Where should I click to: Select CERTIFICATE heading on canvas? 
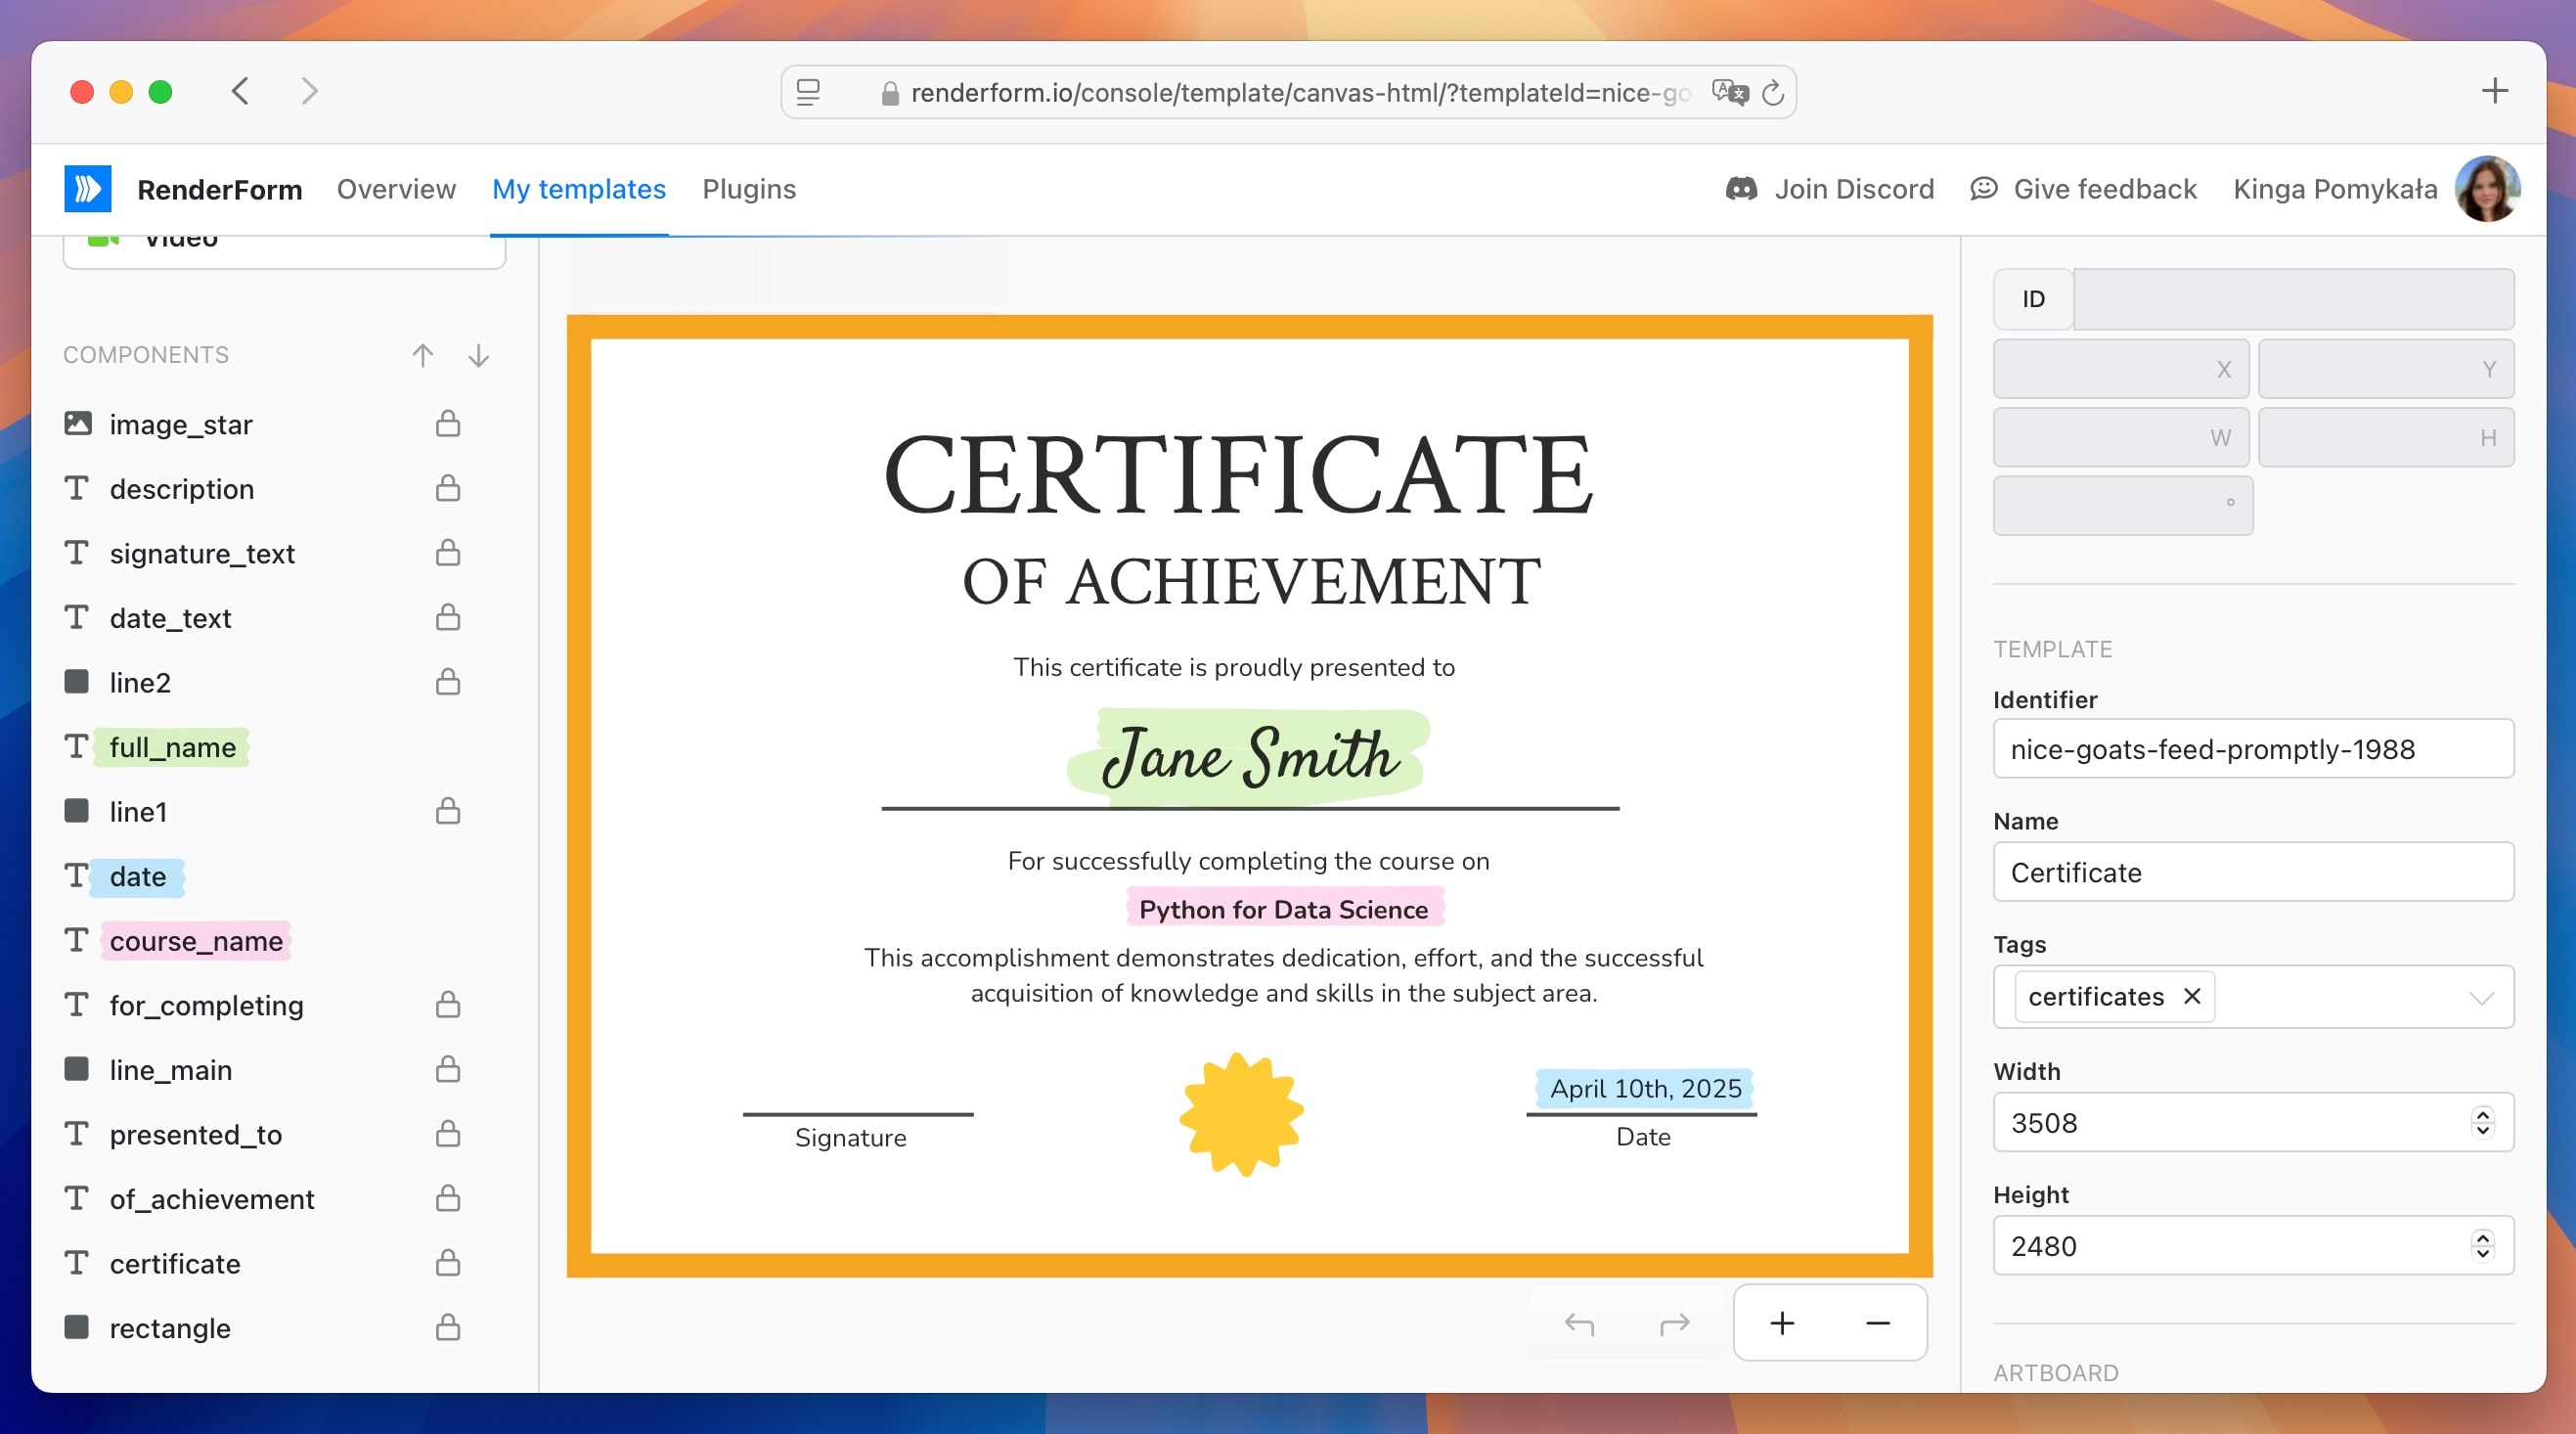[1239, 474]
